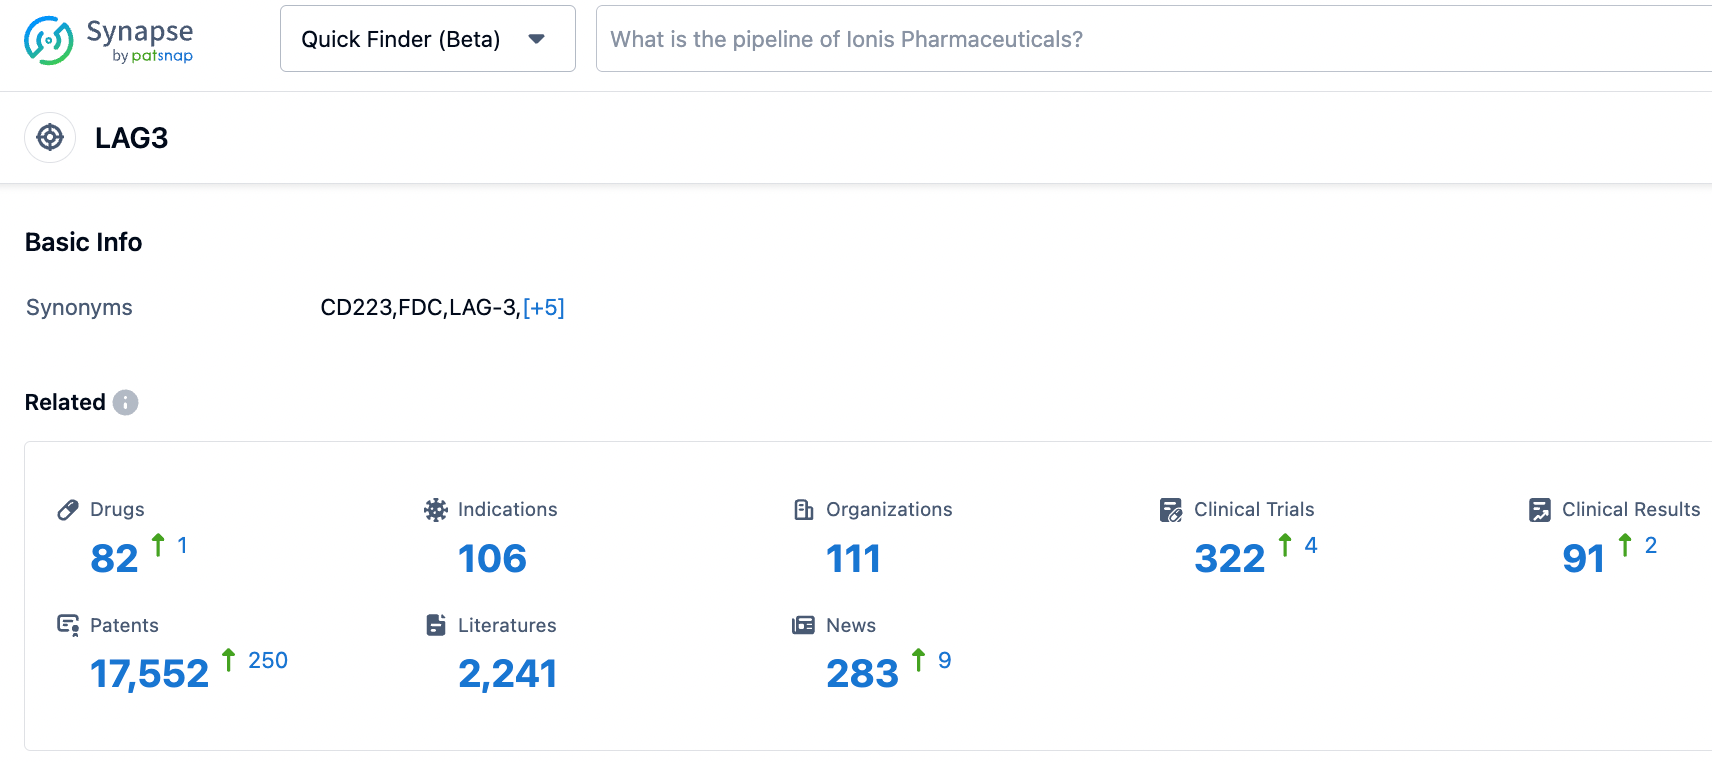Click the Synapse by Patsnap logo
The height and width of the screenshot is (762, 1712).
[x=108, y=40]
